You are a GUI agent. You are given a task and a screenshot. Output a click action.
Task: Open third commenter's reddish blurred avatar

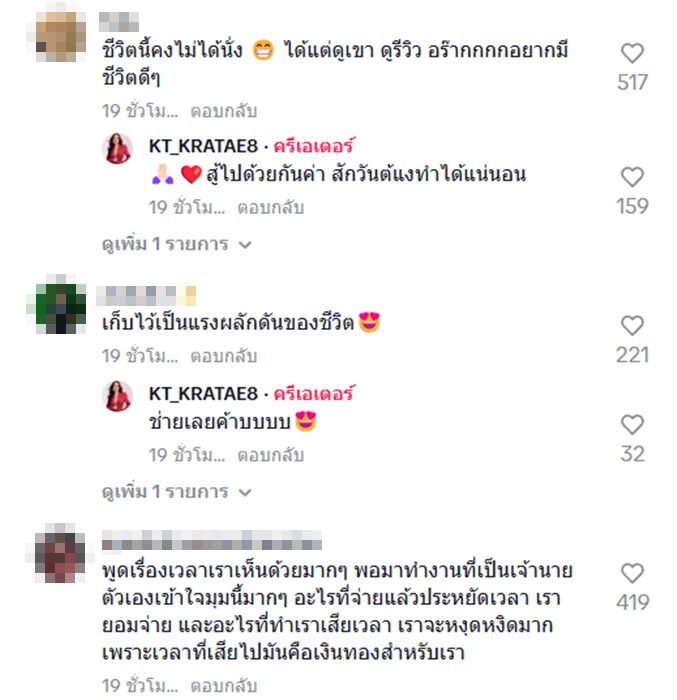coord(60,557)
